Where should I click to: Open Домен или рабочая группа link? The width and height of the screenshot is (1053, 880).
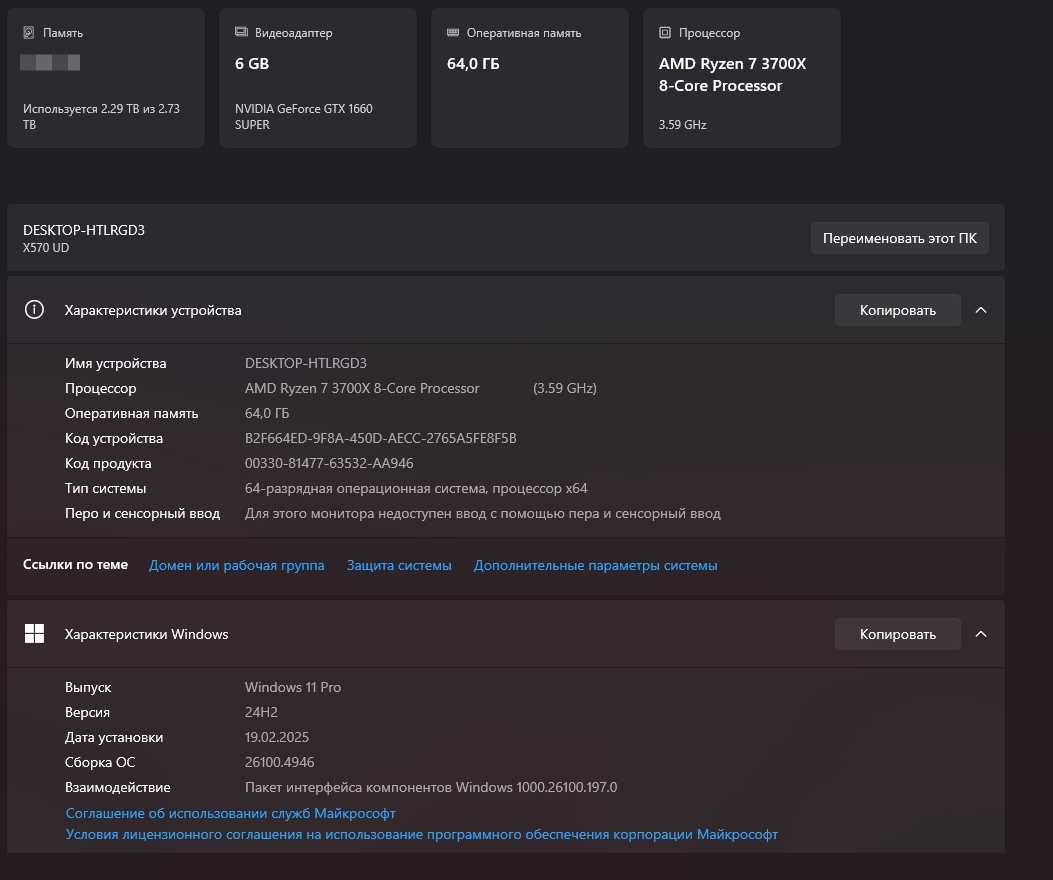236,566
